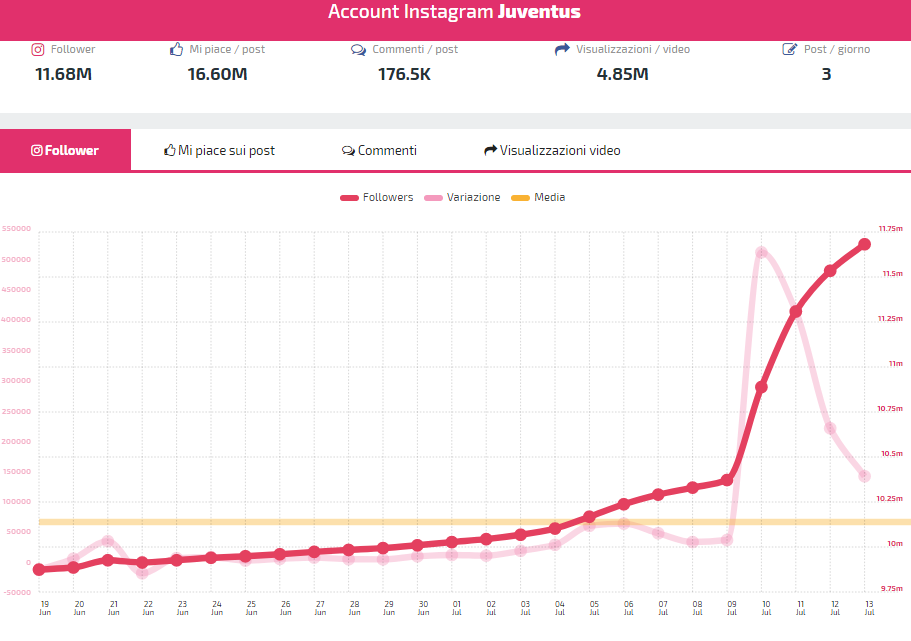
Task: Click the 176.5K comments per post value
Action: (404, 74)
